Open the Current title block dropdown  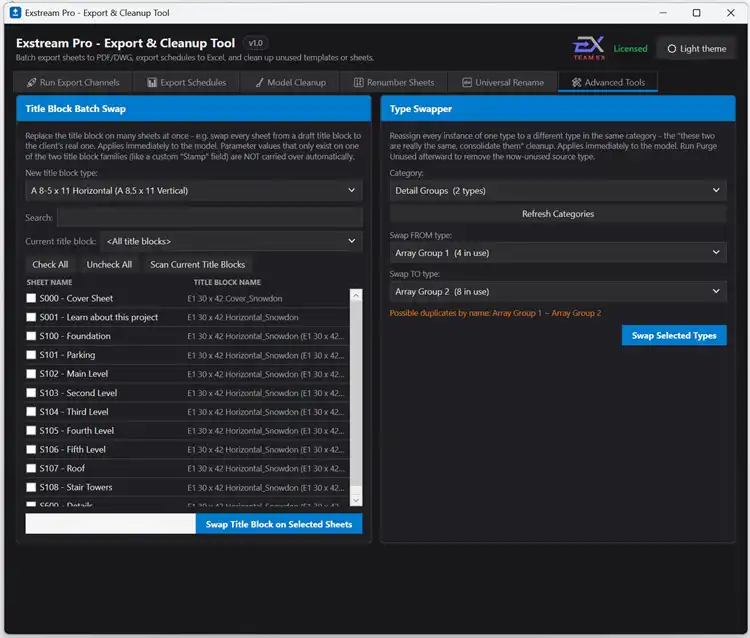(232, 241)
